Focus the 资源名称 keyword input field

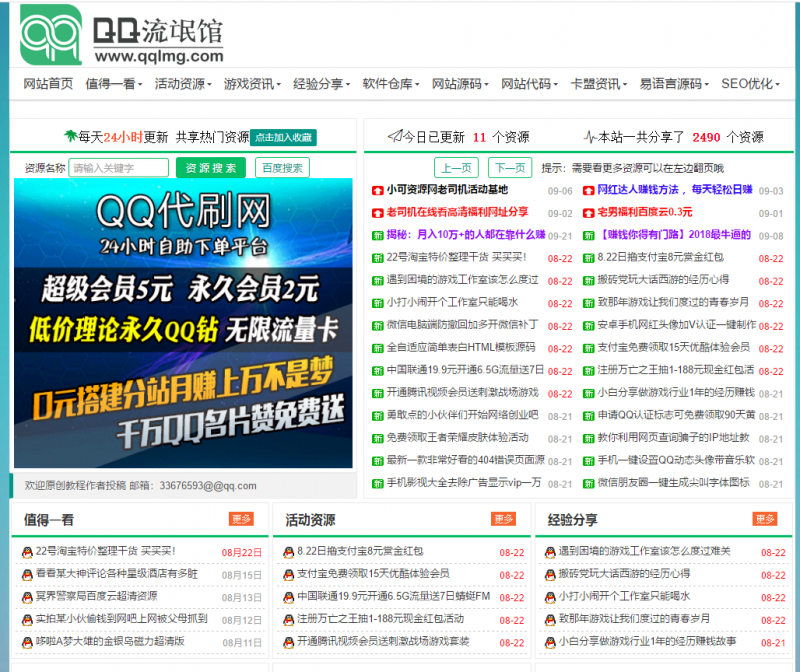[119, 168]
